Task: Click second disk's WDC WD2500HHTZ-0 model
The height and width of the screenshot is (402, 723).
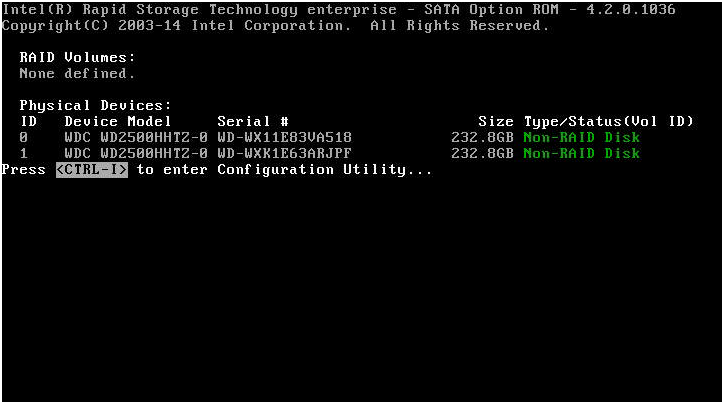Action: pyautogui.click(x=136, y=153)
